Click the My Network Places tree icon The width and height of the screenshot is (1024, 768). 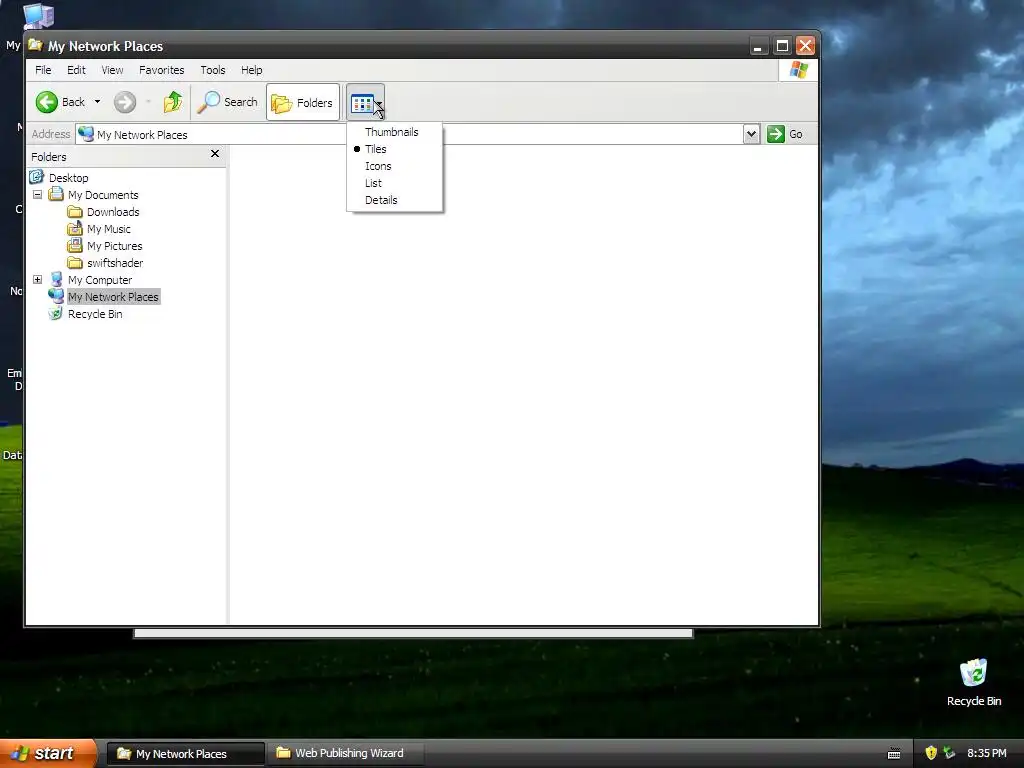56,296
